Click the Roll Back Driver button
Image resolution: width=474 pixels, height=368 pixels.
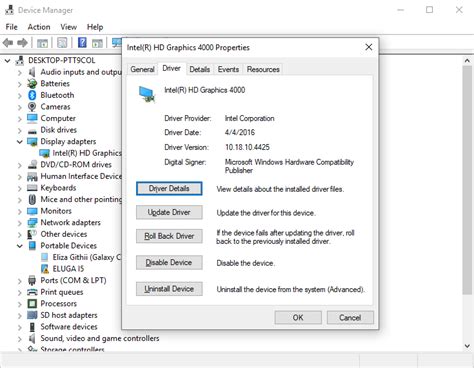[169, 236]
